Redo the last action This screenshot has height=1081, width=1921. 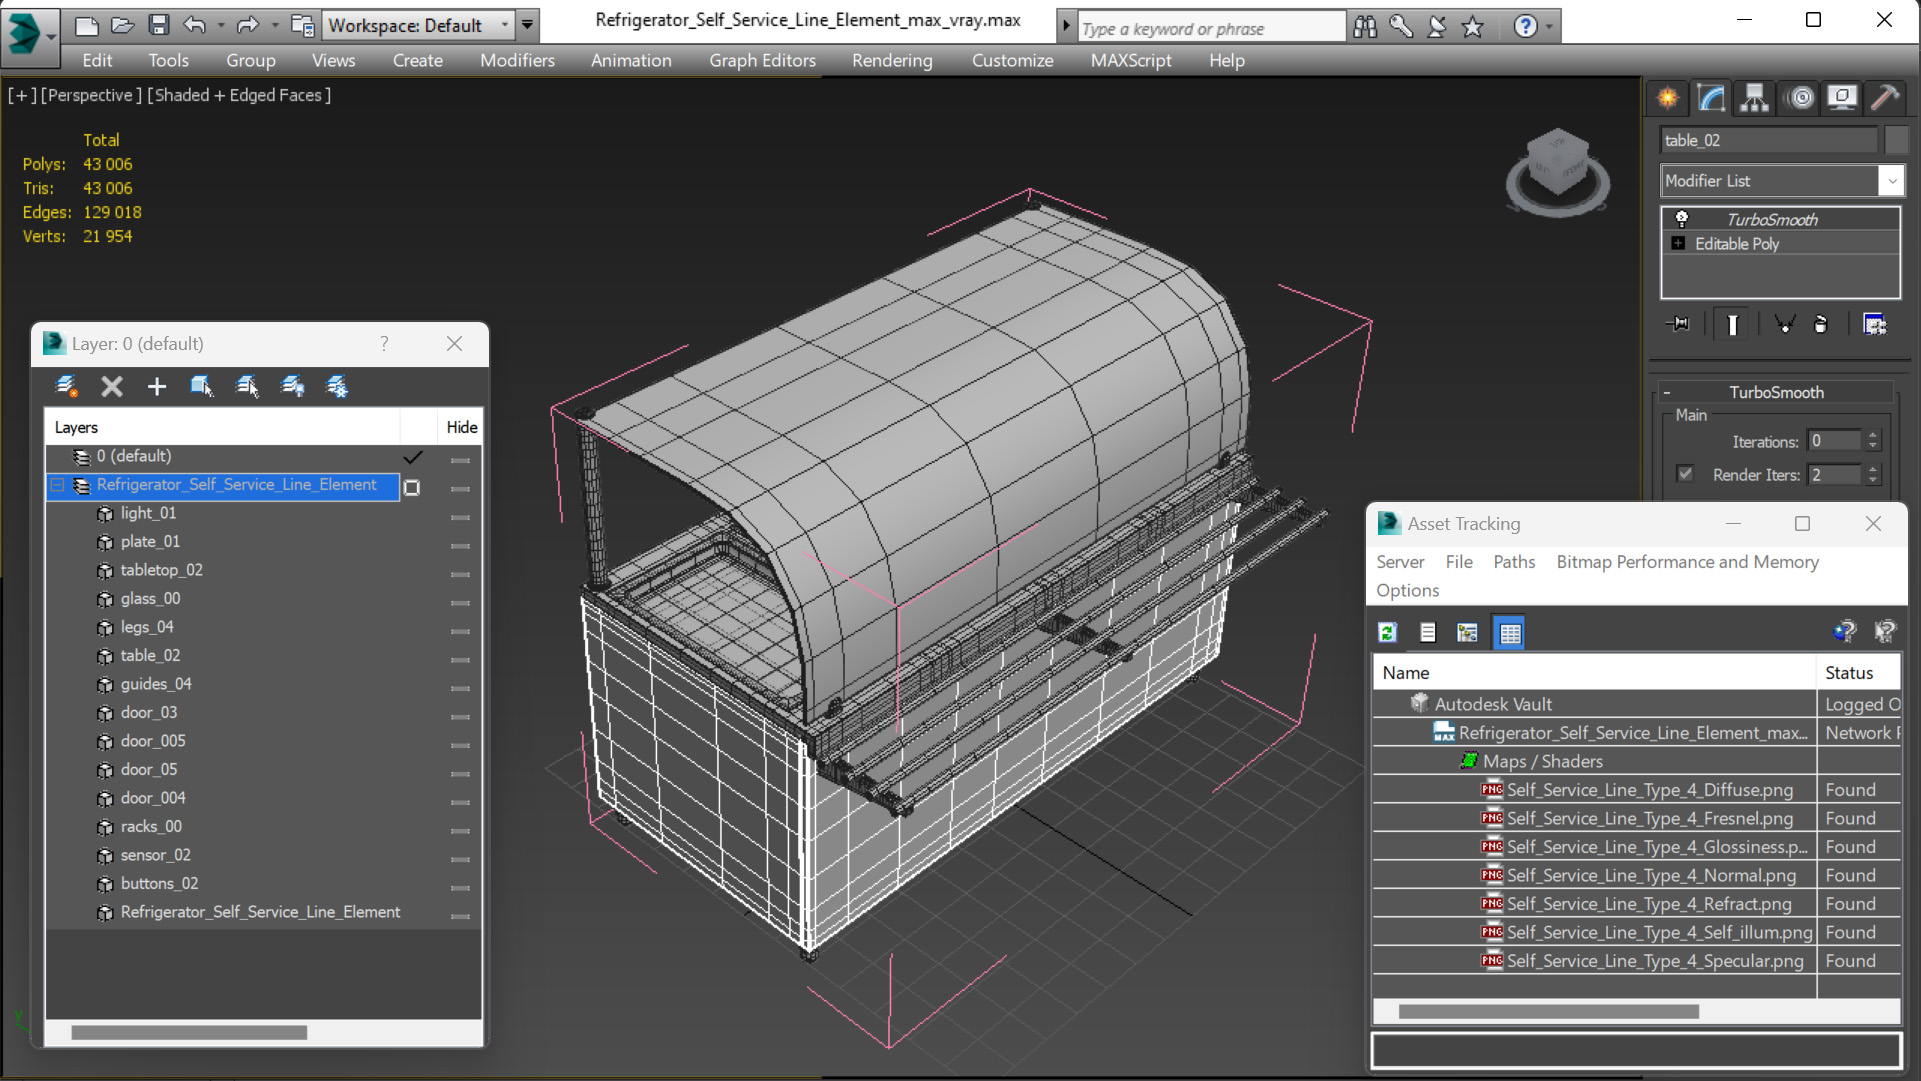click(x=248, y=25)
